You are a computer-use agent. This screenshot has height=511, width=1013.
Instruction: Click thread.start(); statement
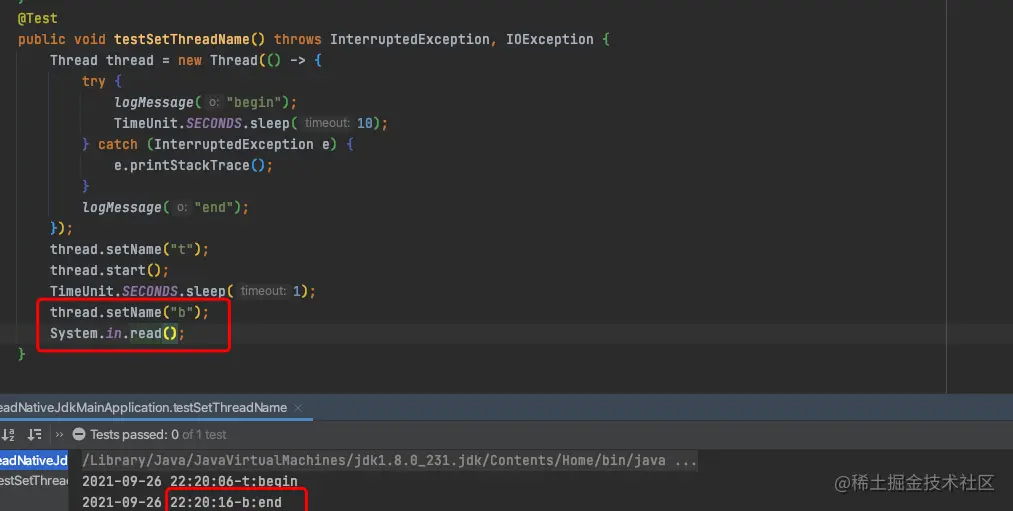[109, 270]
